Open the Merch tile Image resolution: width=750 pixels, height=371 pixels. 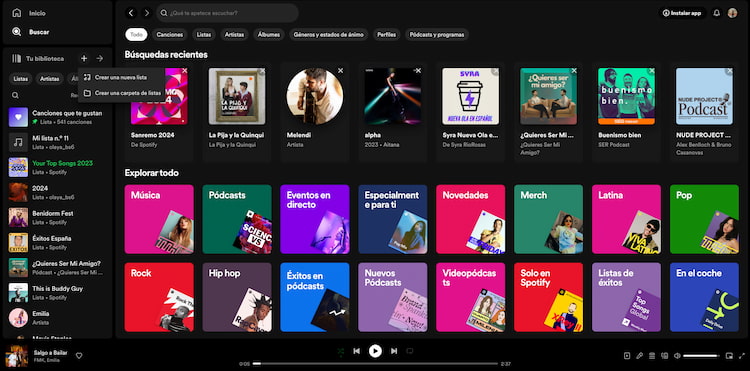tap(549, 219)
